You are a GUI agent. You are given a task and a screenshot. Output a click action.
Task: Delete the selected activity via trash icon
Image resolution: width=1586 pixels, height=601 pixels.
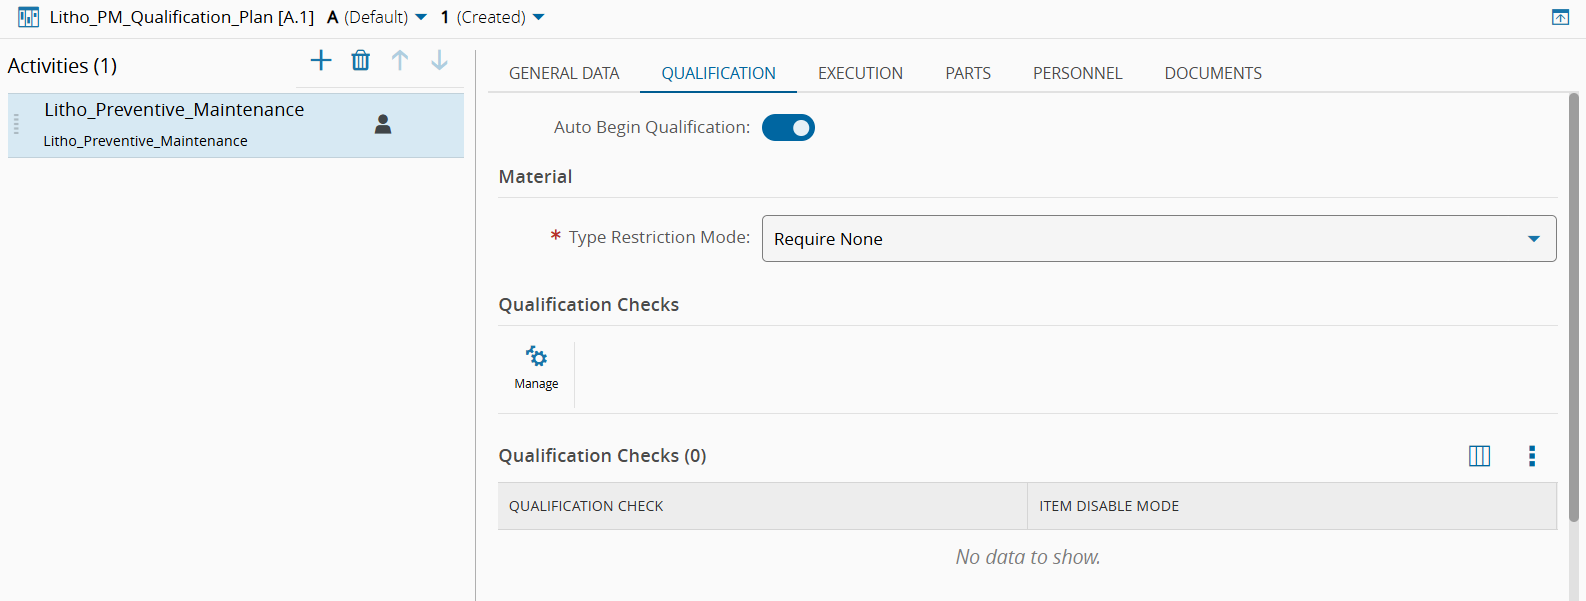point(360,61)
